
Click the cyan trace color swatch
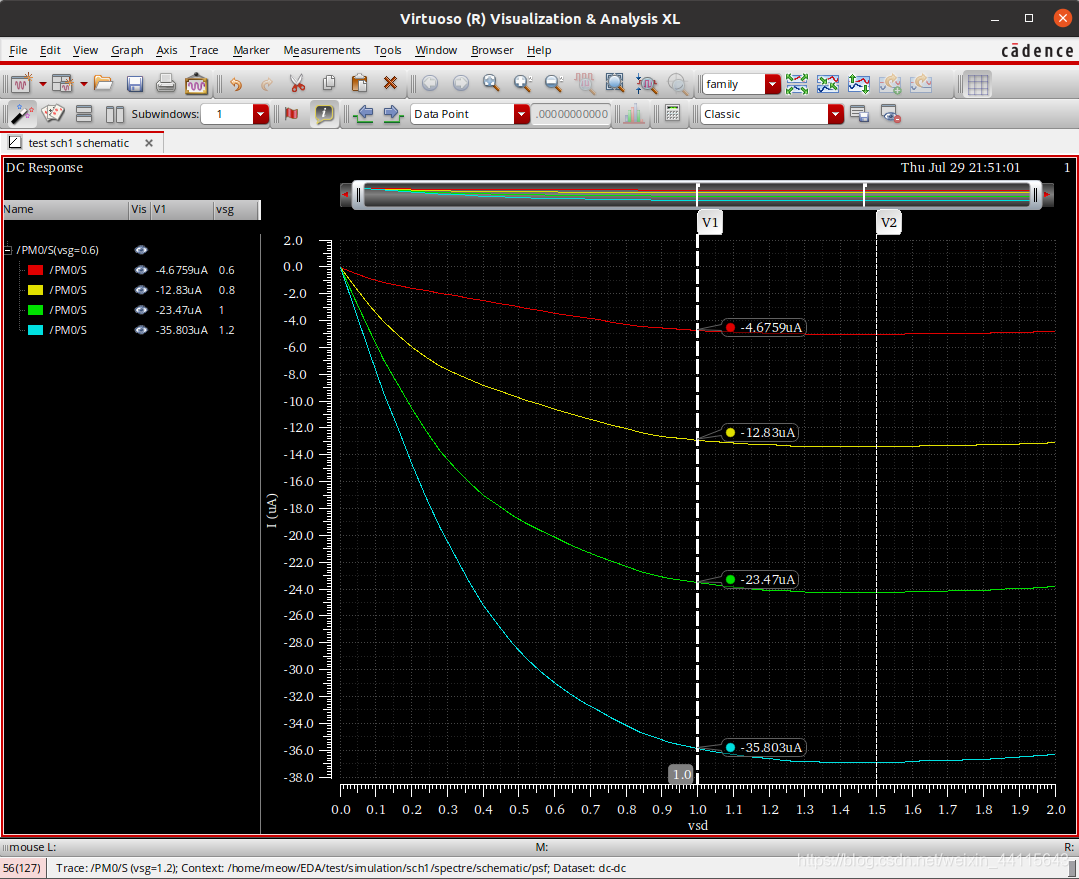pos(35,330)
